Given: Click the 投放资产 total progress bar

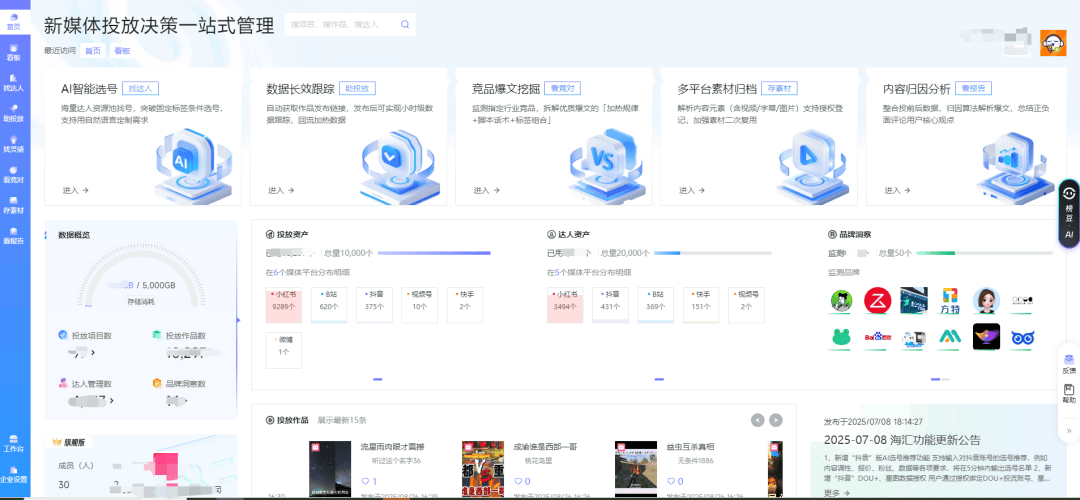Looking at the screenshot, I should click(434, 253).
